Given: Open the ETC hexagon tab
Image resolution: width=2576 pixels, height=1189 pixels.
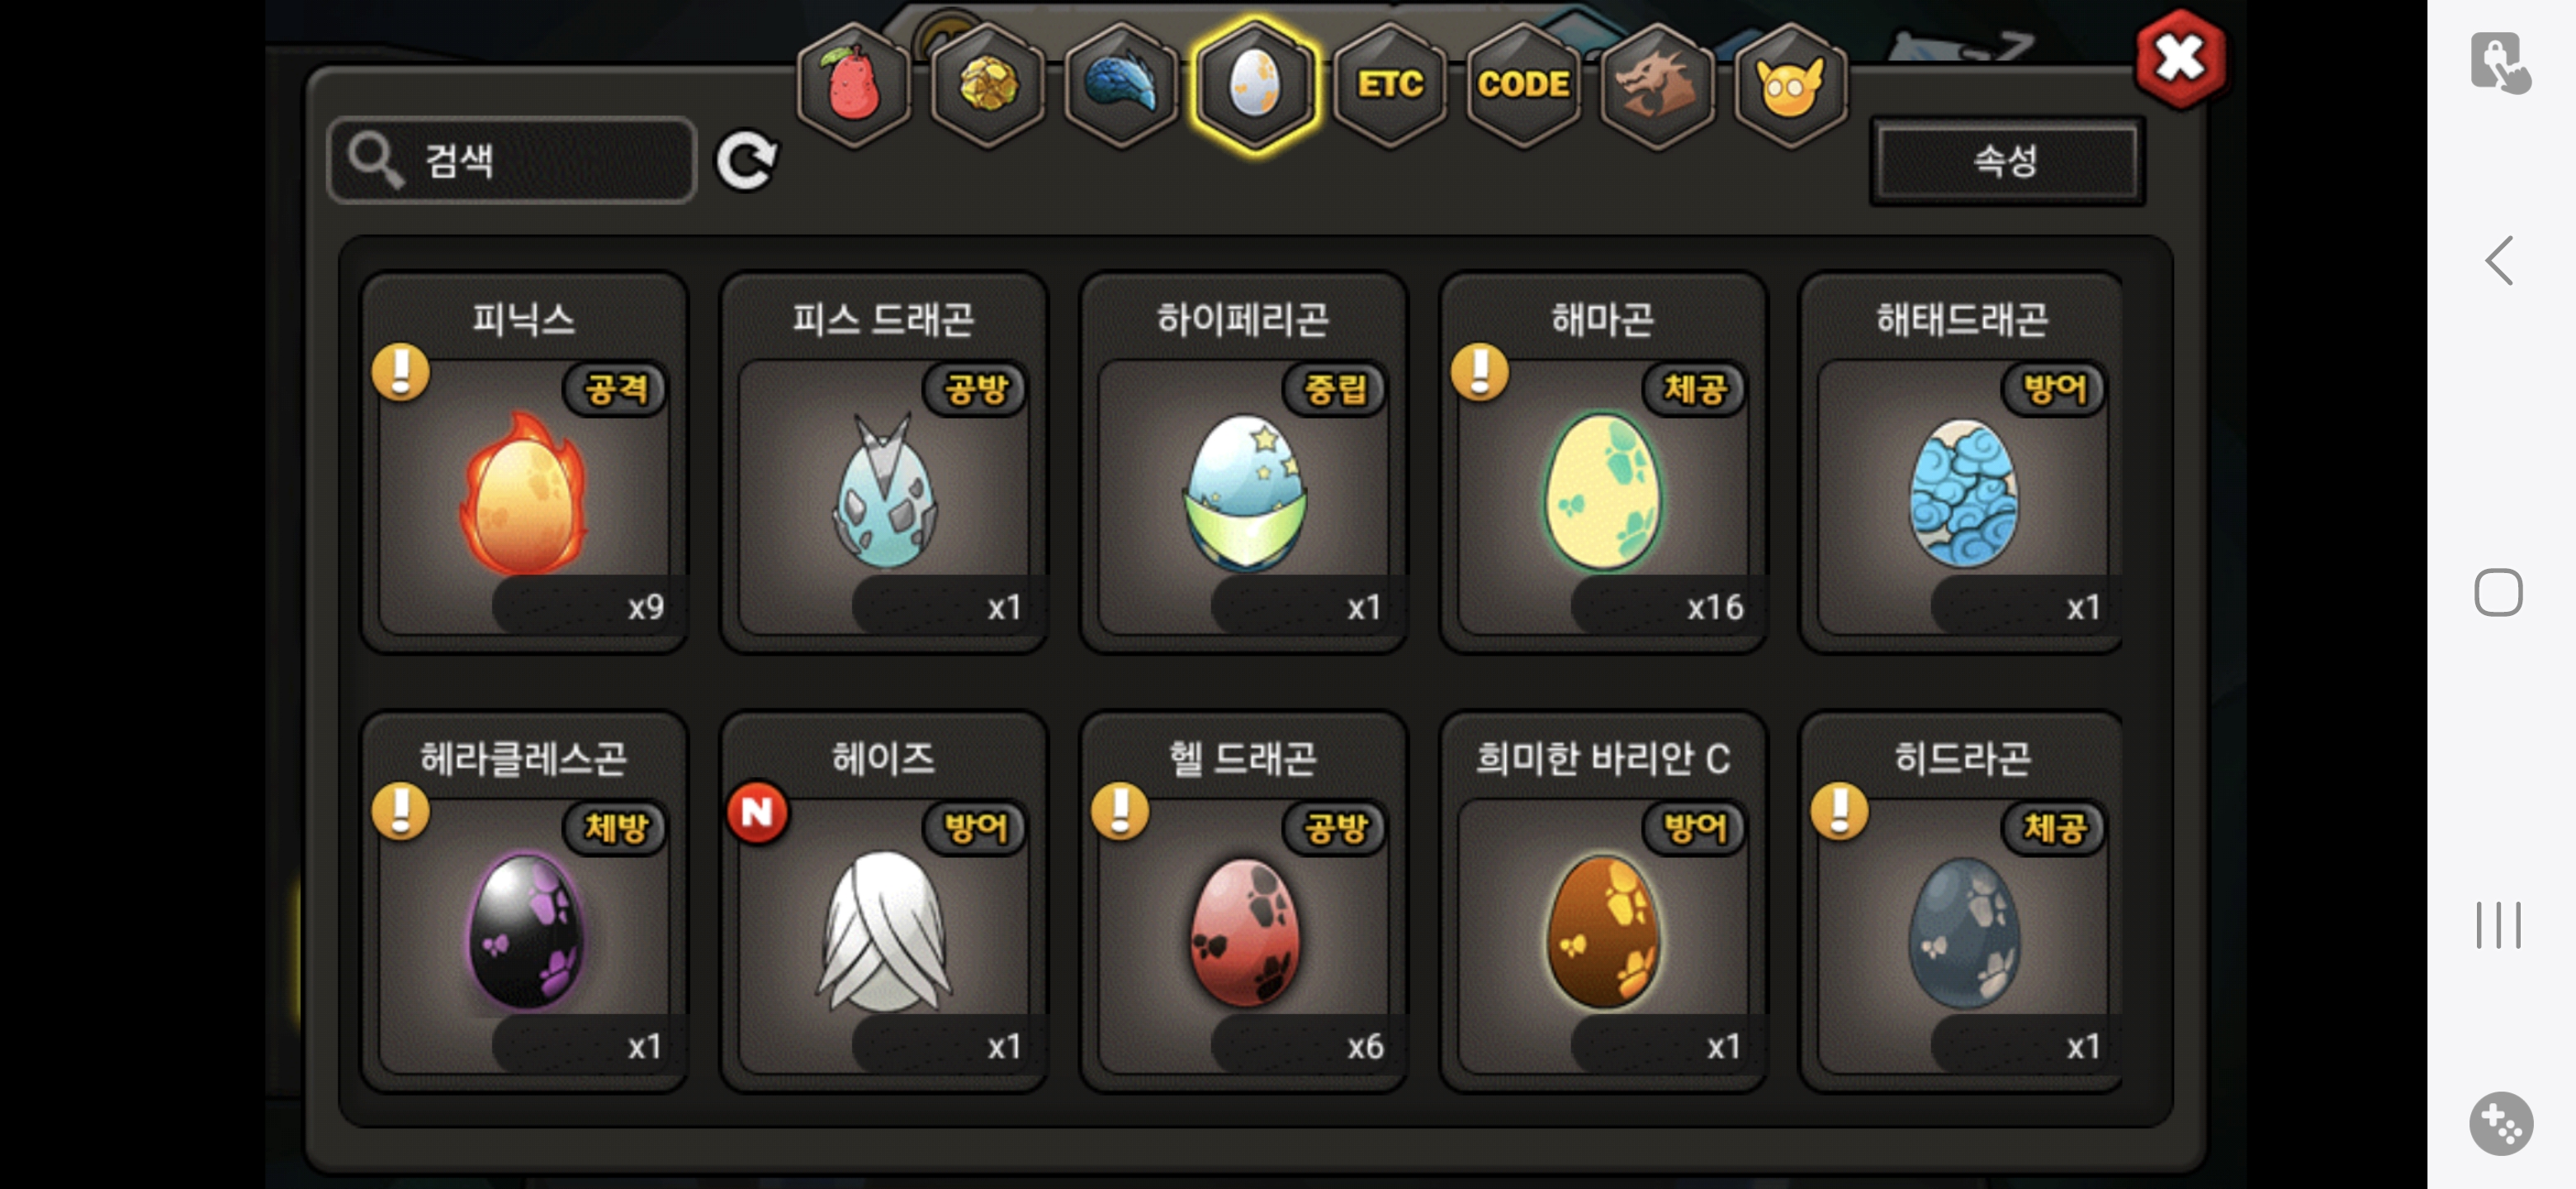Looking at the screenshot, I should click(x=1390, y=85).
